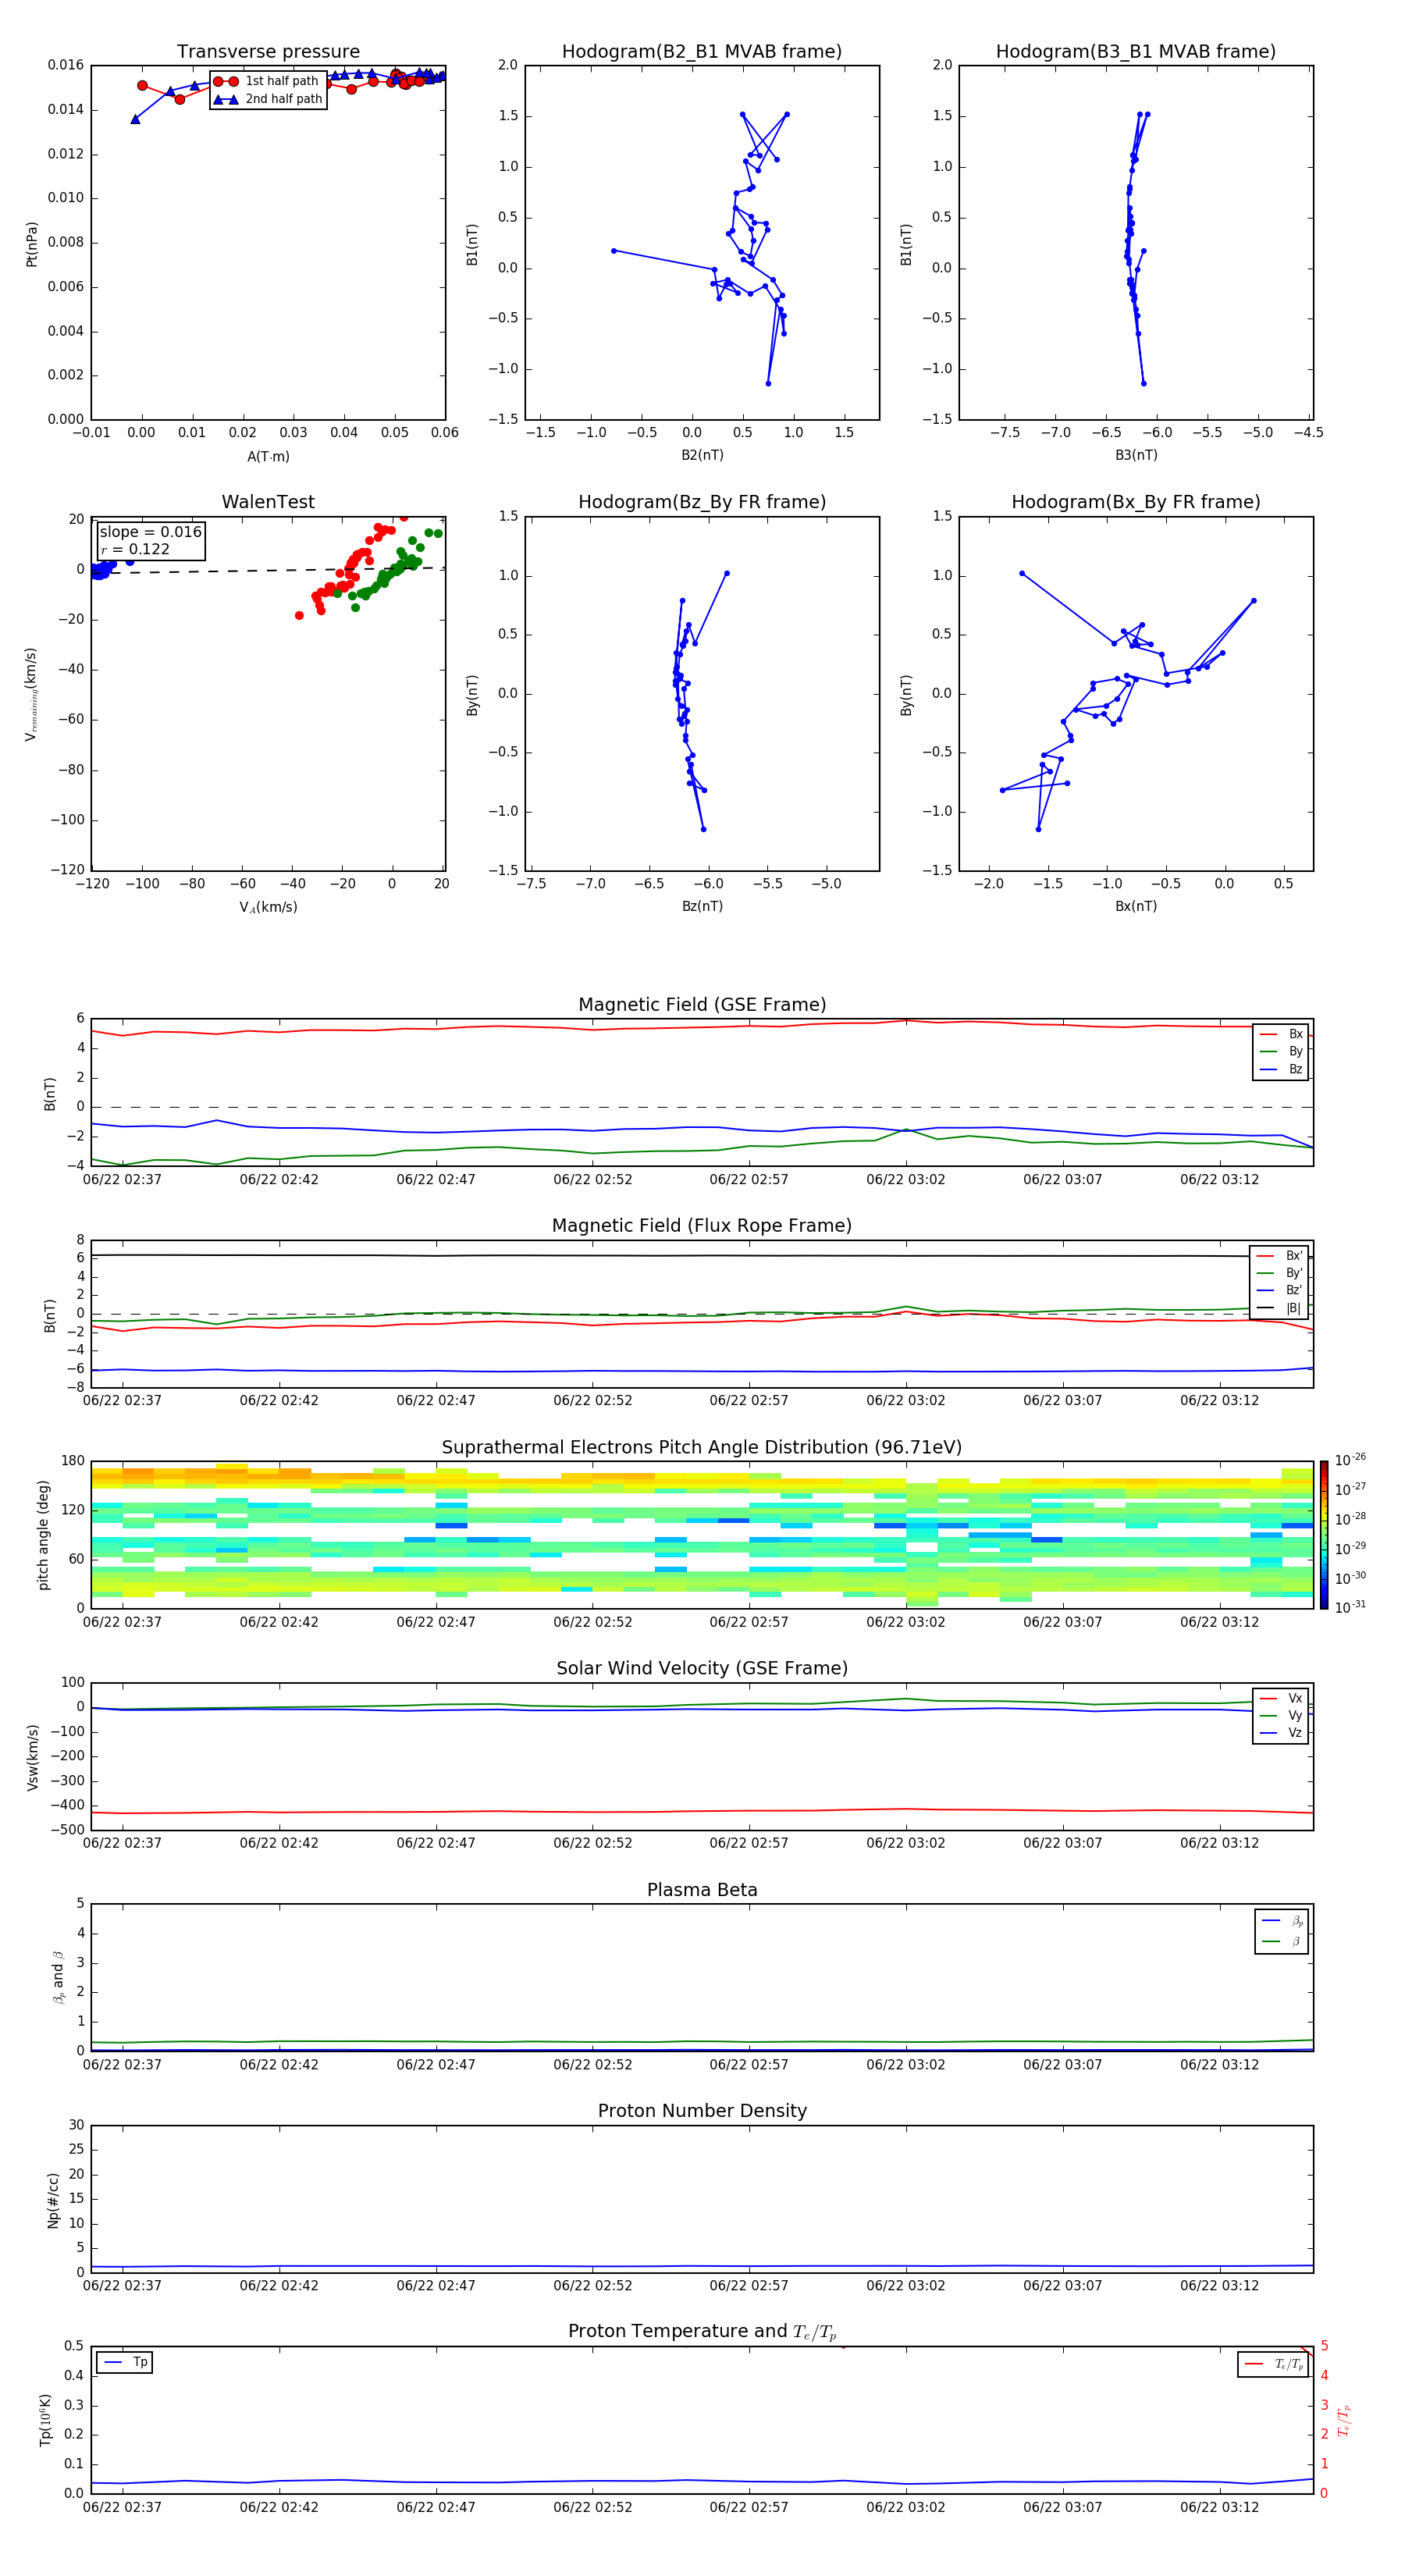Click the "Proton Number Density" title
1405x2576 pixels.
(x=702, y=2111)
